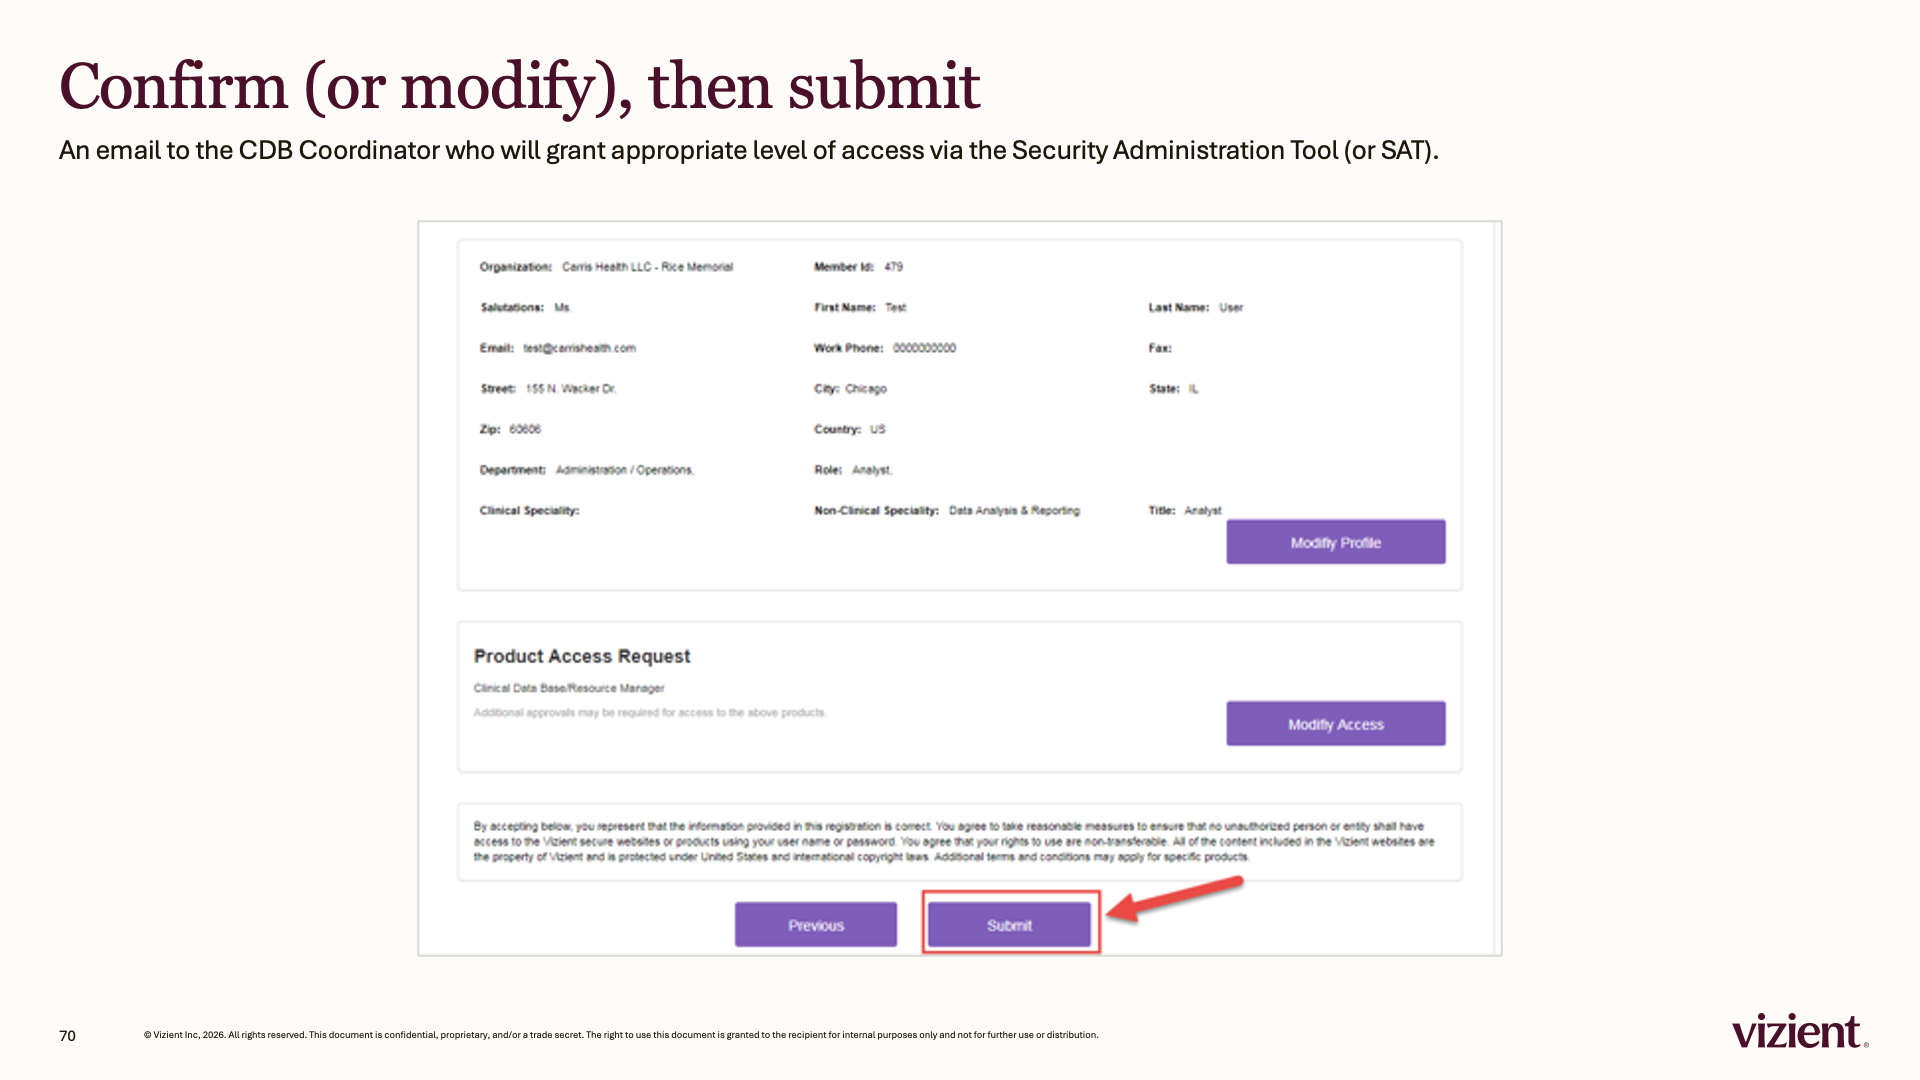Click the subtitle about CDB Coordinator email
The height and width of the screenshot is (1080, 1920).
coord(749,150)
